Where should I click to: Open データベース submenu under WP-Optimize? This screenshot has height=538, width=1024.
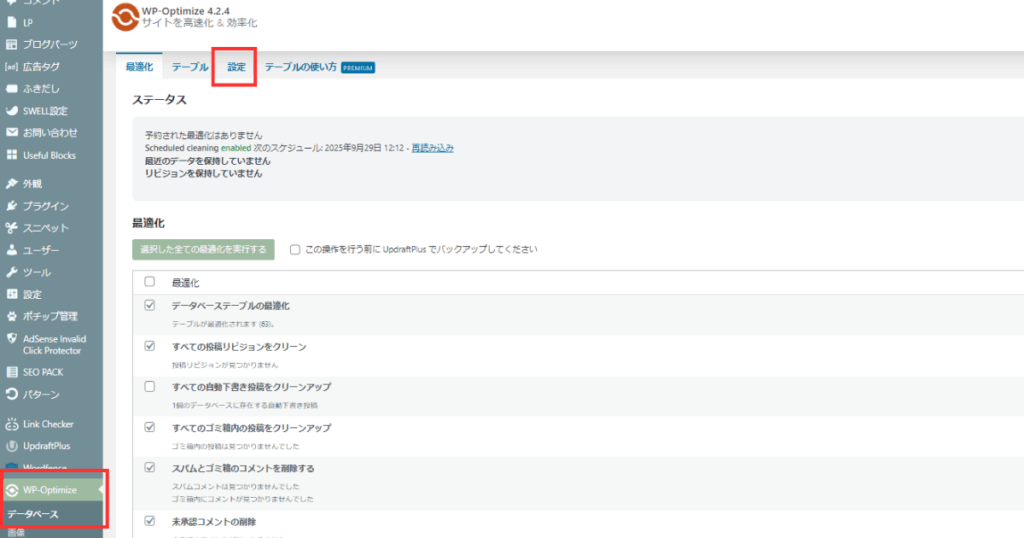pos(32,514)
